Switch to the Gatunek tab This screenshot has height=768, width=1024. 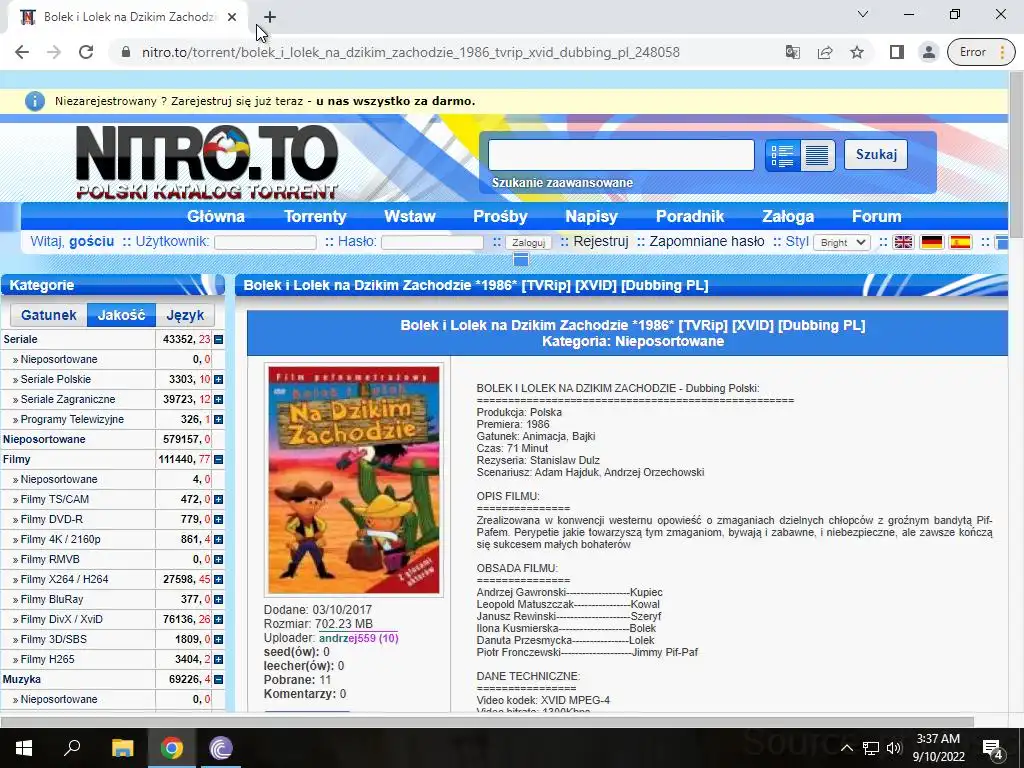coord(49,315)
